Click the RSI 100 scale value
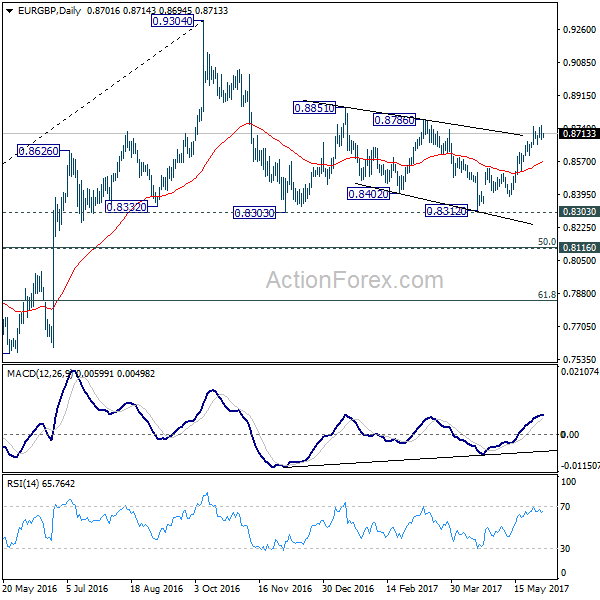 click(568, 482)
